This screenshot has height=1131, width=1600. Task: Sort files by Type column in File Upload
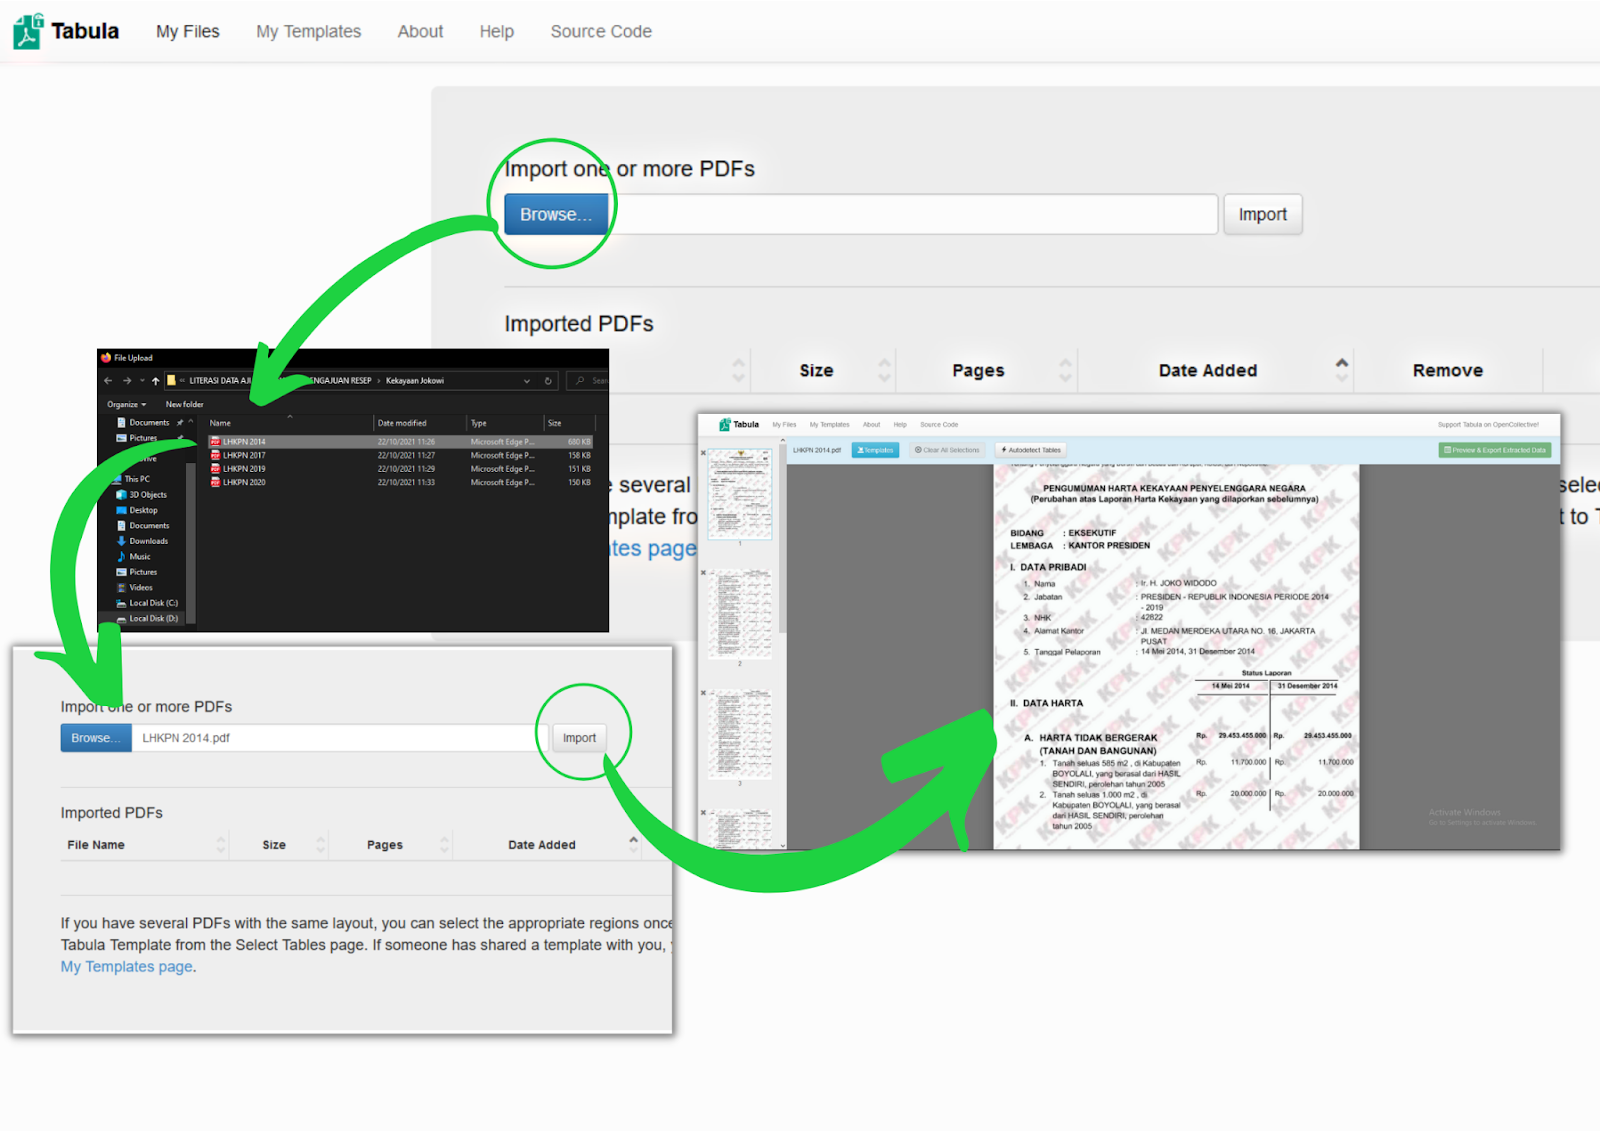pyautogui.click(x=505, y=423)
